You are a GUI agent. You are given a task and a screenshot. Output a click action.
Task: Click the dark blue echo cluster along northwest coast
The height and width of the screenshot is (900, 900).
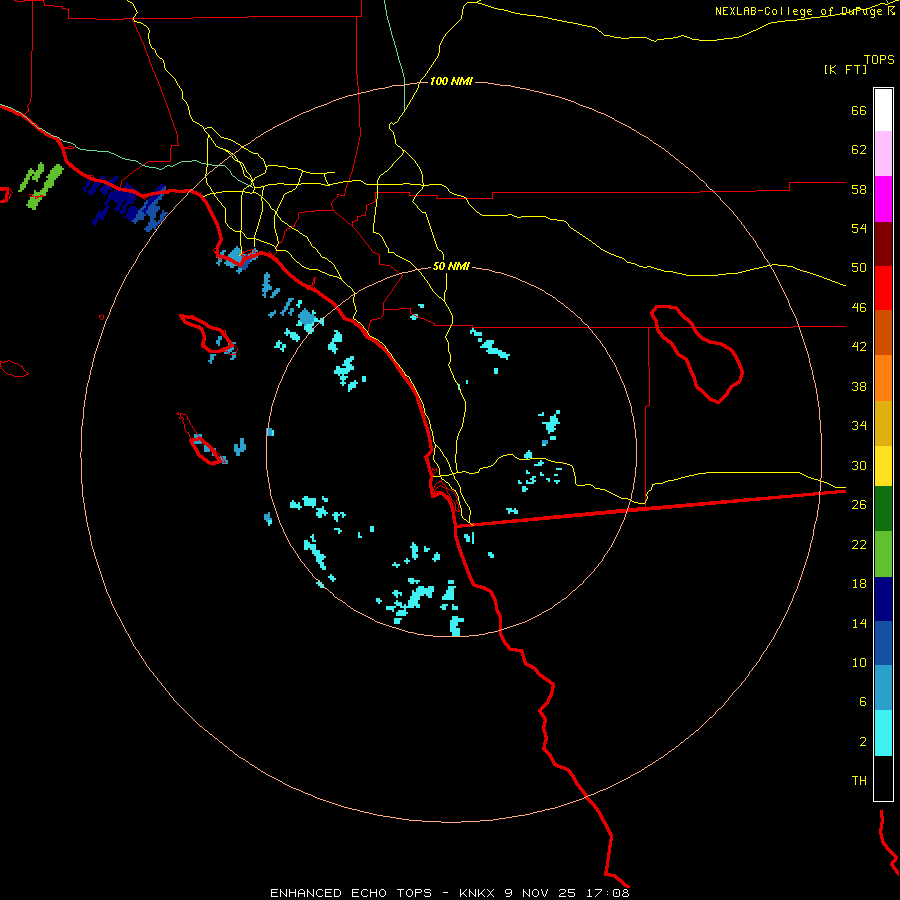(x=126, y=204)
